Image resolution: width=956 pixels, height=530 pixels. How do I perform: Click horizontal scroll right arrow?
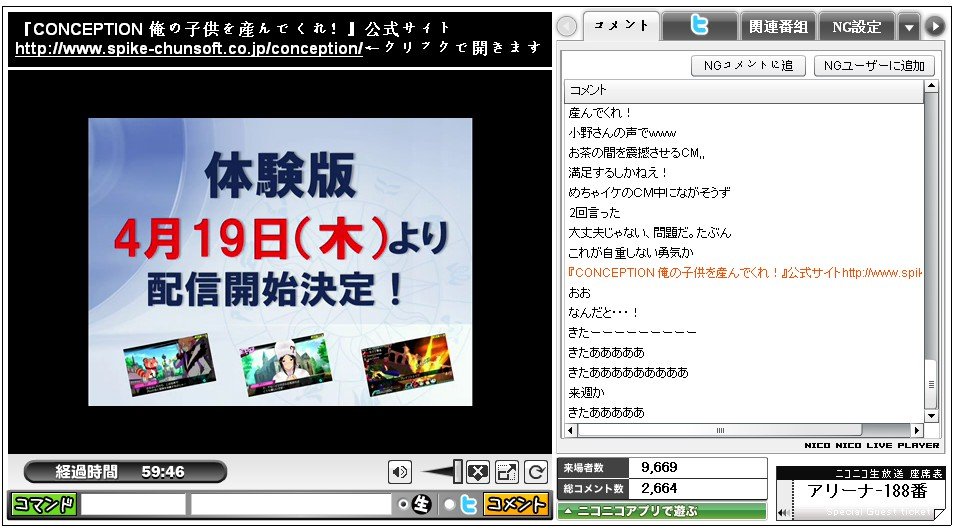click(917, 431)
